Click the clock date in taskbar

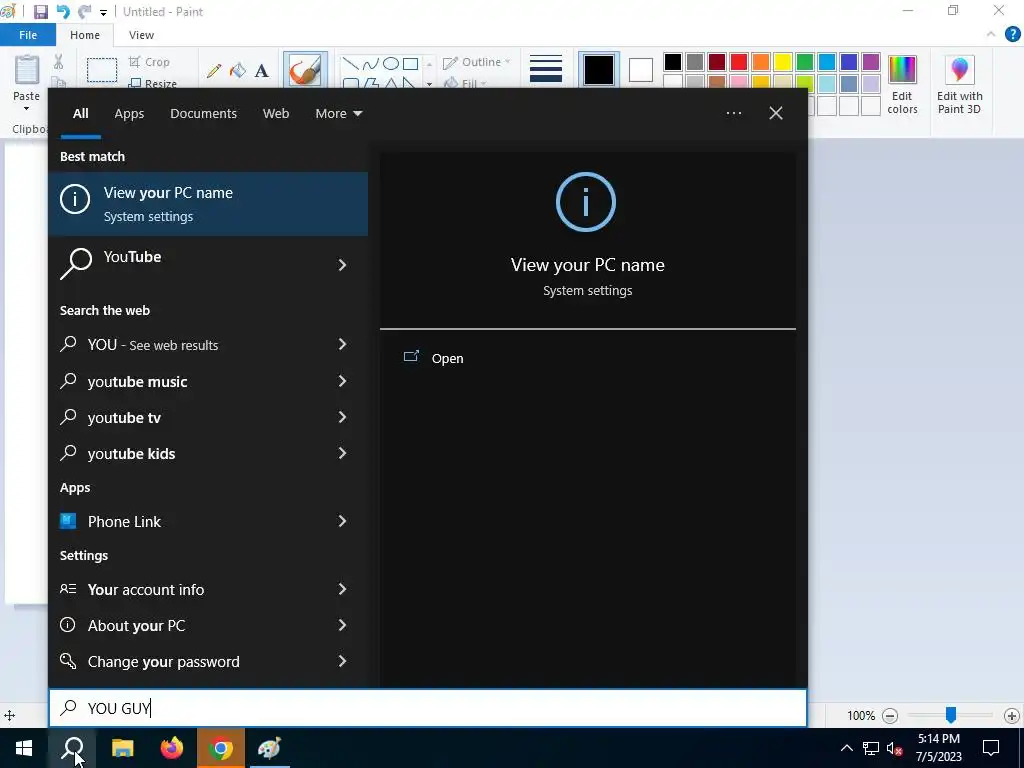pyautogui.click(x=938, y=748)
